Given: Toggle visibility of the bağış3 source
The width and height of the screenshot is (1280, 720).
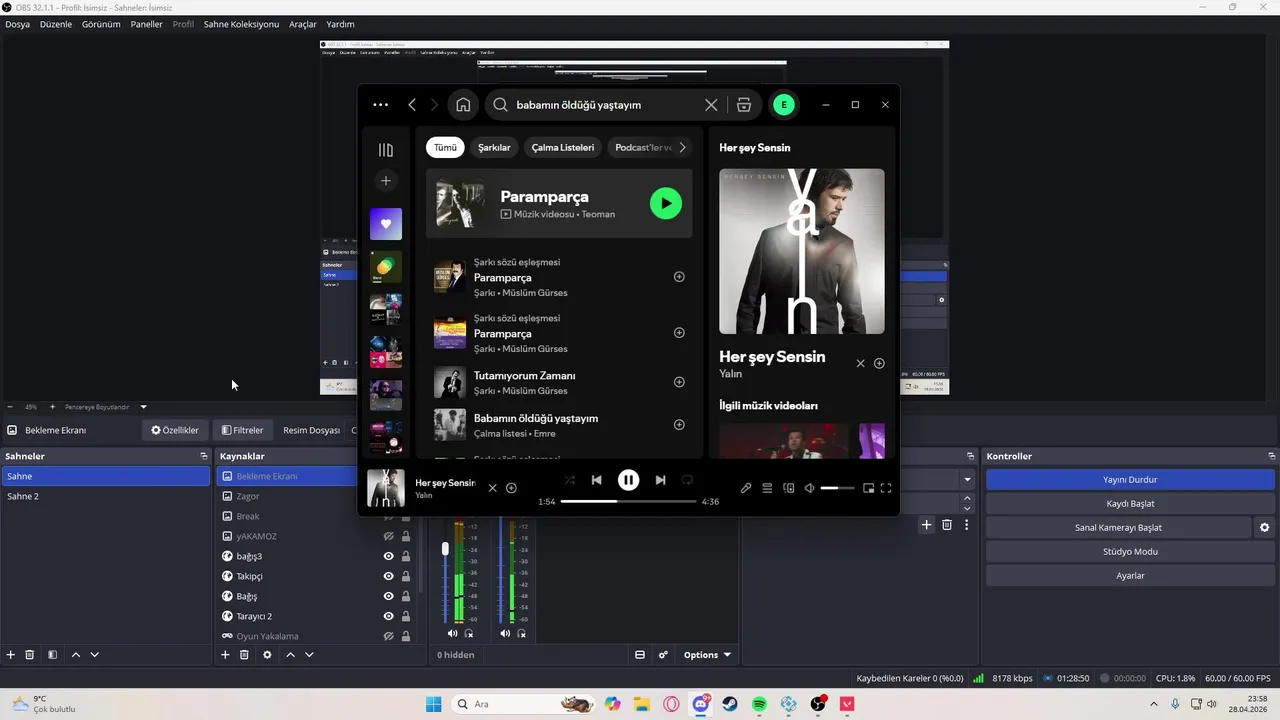Looking at the screenshot, I should [x=389, y=556].
